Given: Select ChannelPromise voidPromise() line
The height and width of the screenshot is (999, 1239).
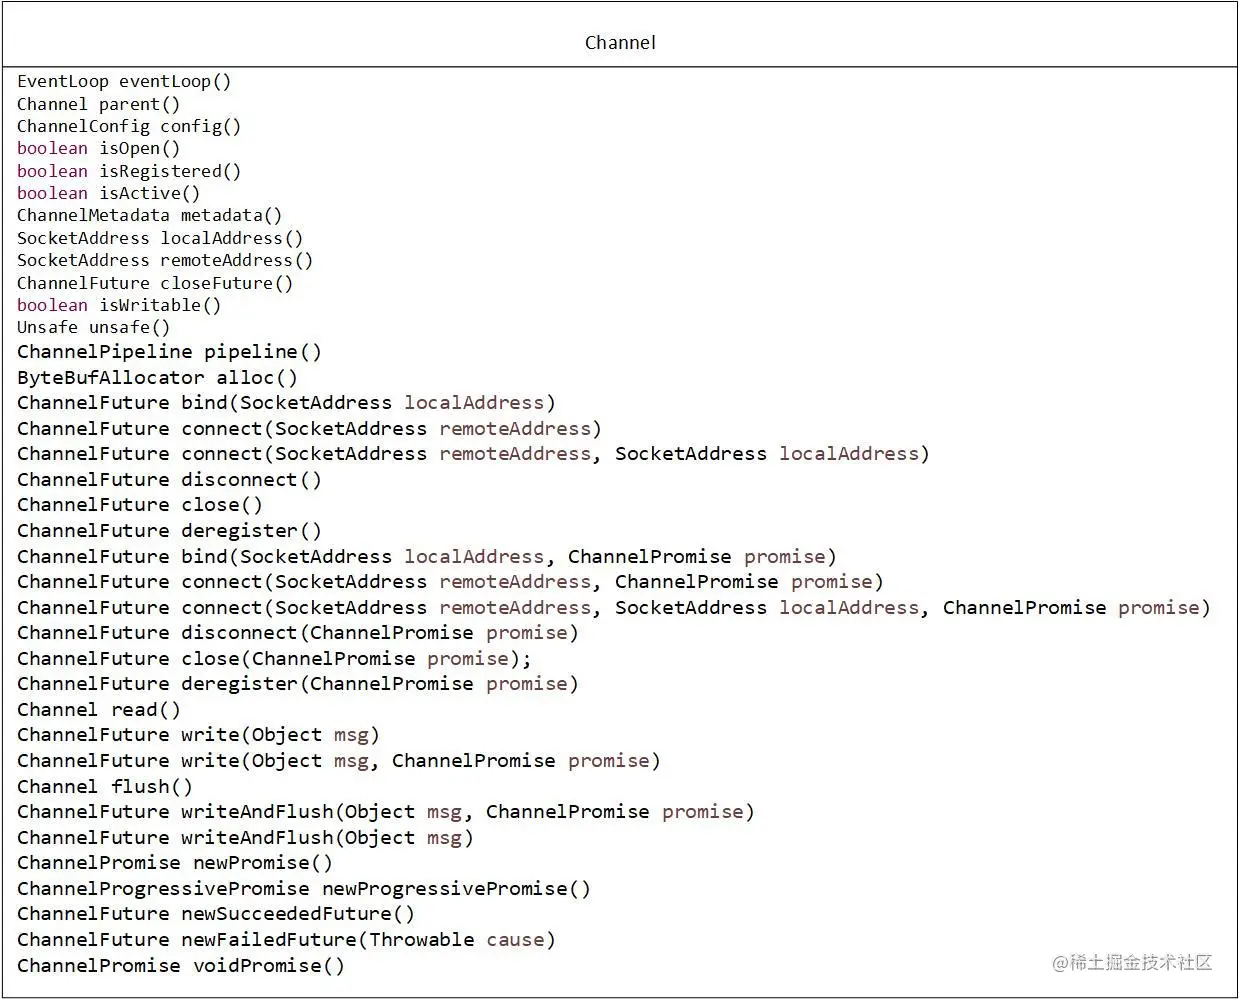Looking at the screenshot, I should (181, 966).
